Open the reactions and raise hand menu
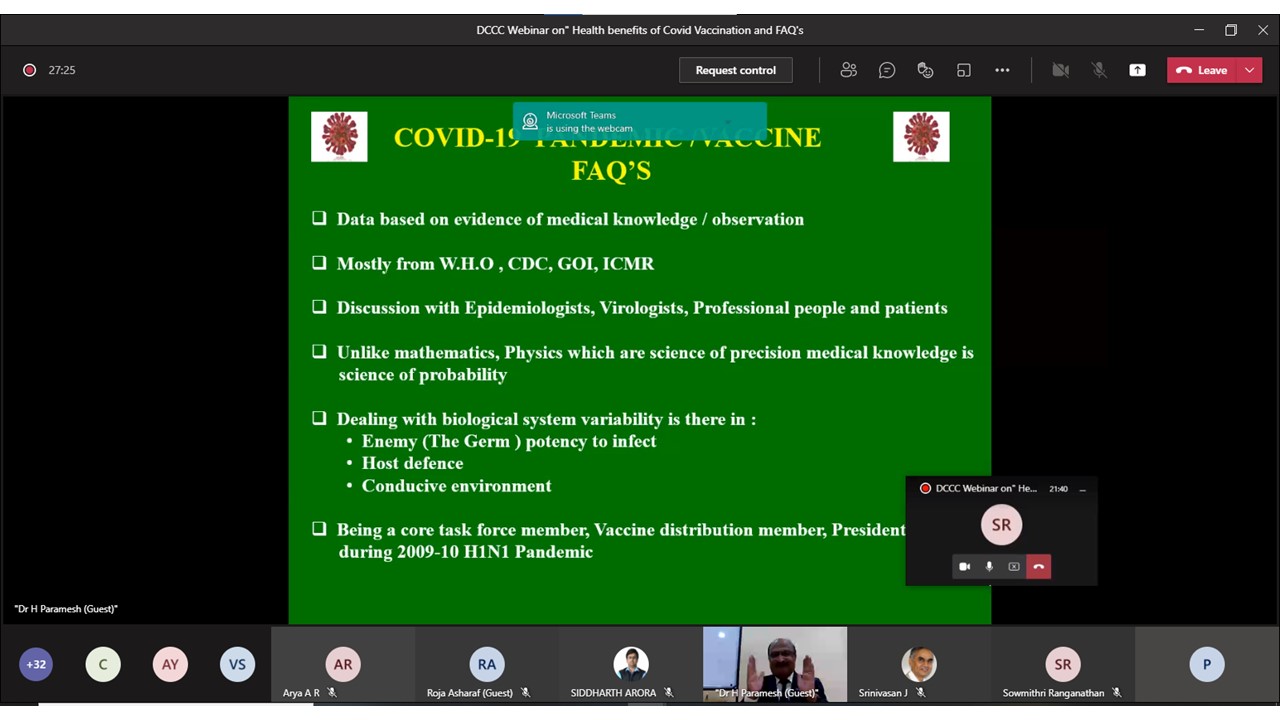 pyautogui.click(x=925, y=70)
